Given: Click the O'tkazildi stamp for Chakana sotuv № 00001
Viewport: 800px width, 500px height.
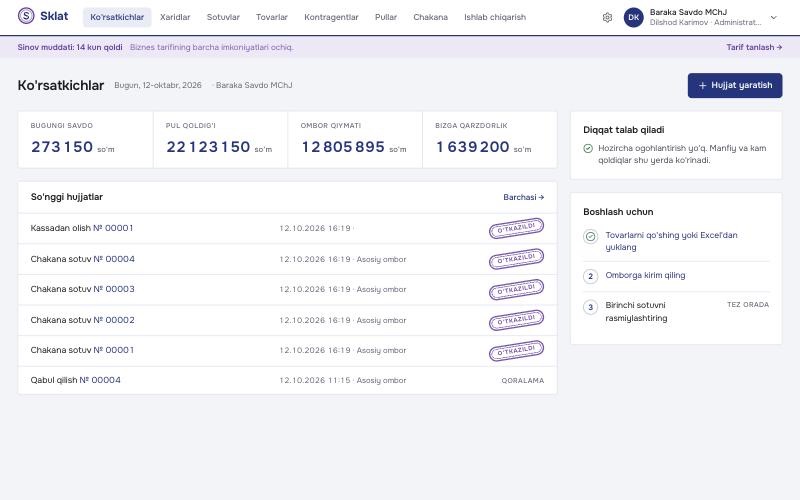Looking at the screenshot, I should pos(516,351).
